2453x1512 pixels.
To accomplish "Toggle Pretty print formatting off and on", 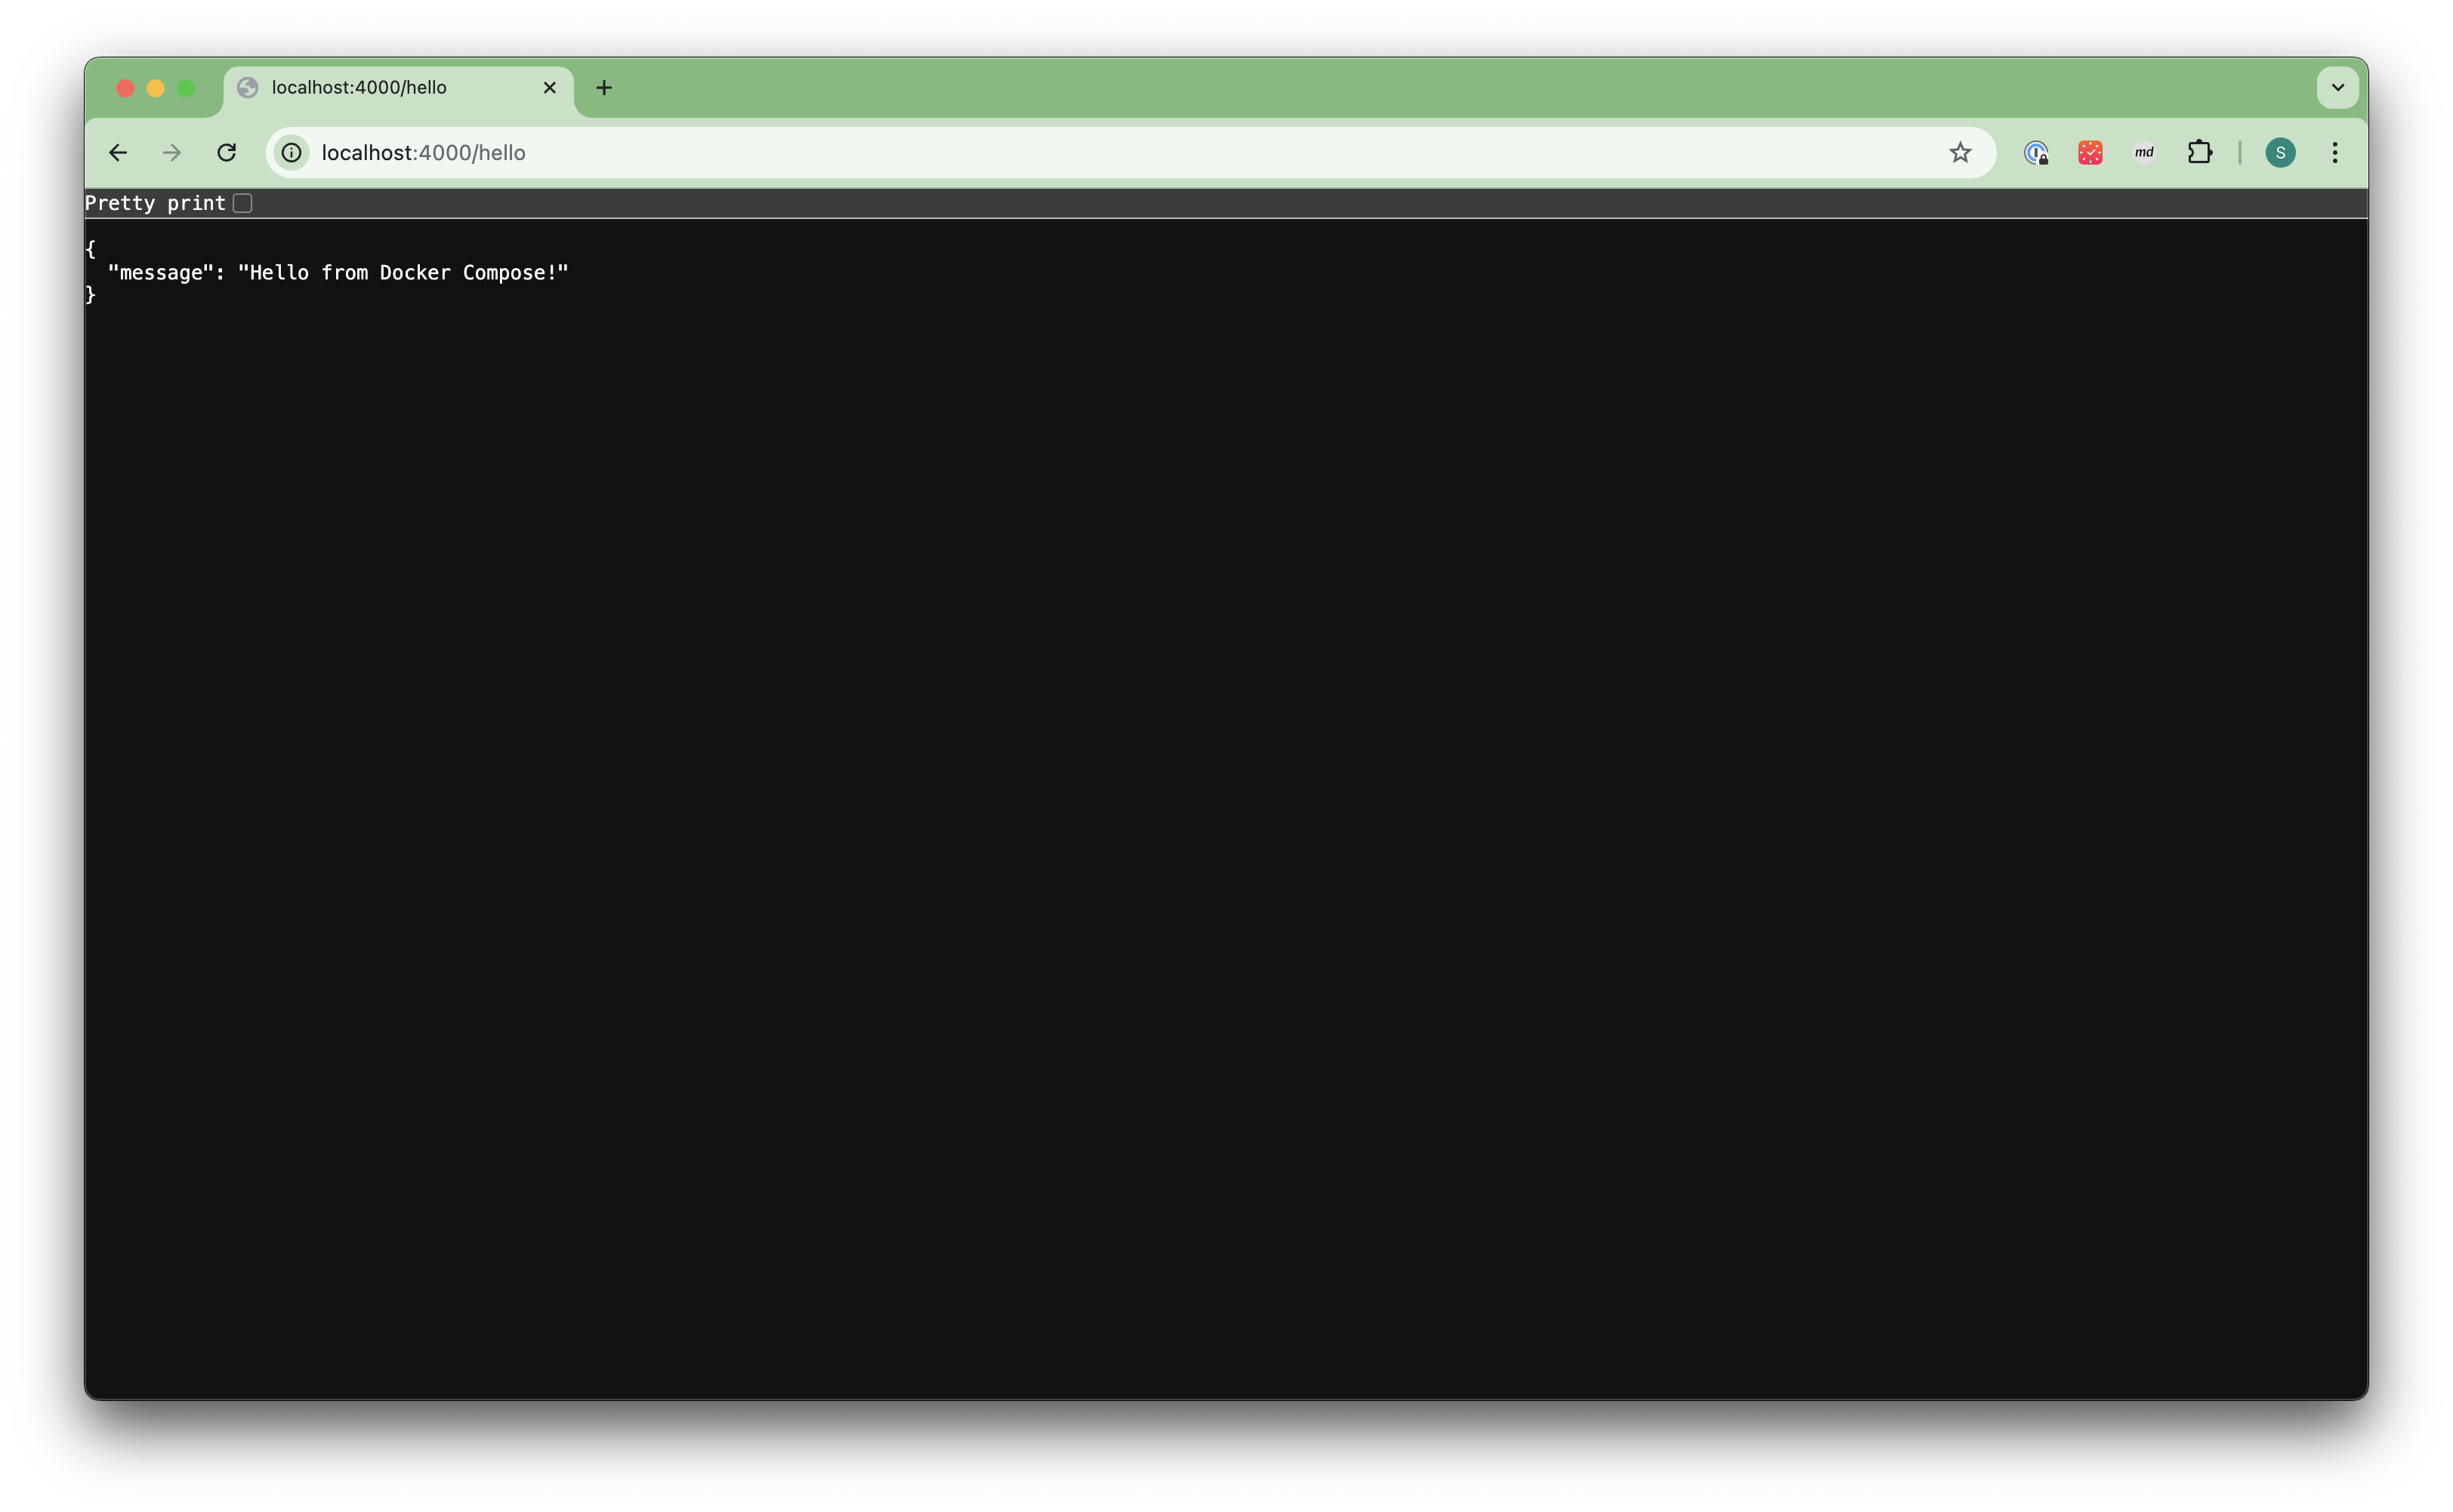I will tap(243, 202).
